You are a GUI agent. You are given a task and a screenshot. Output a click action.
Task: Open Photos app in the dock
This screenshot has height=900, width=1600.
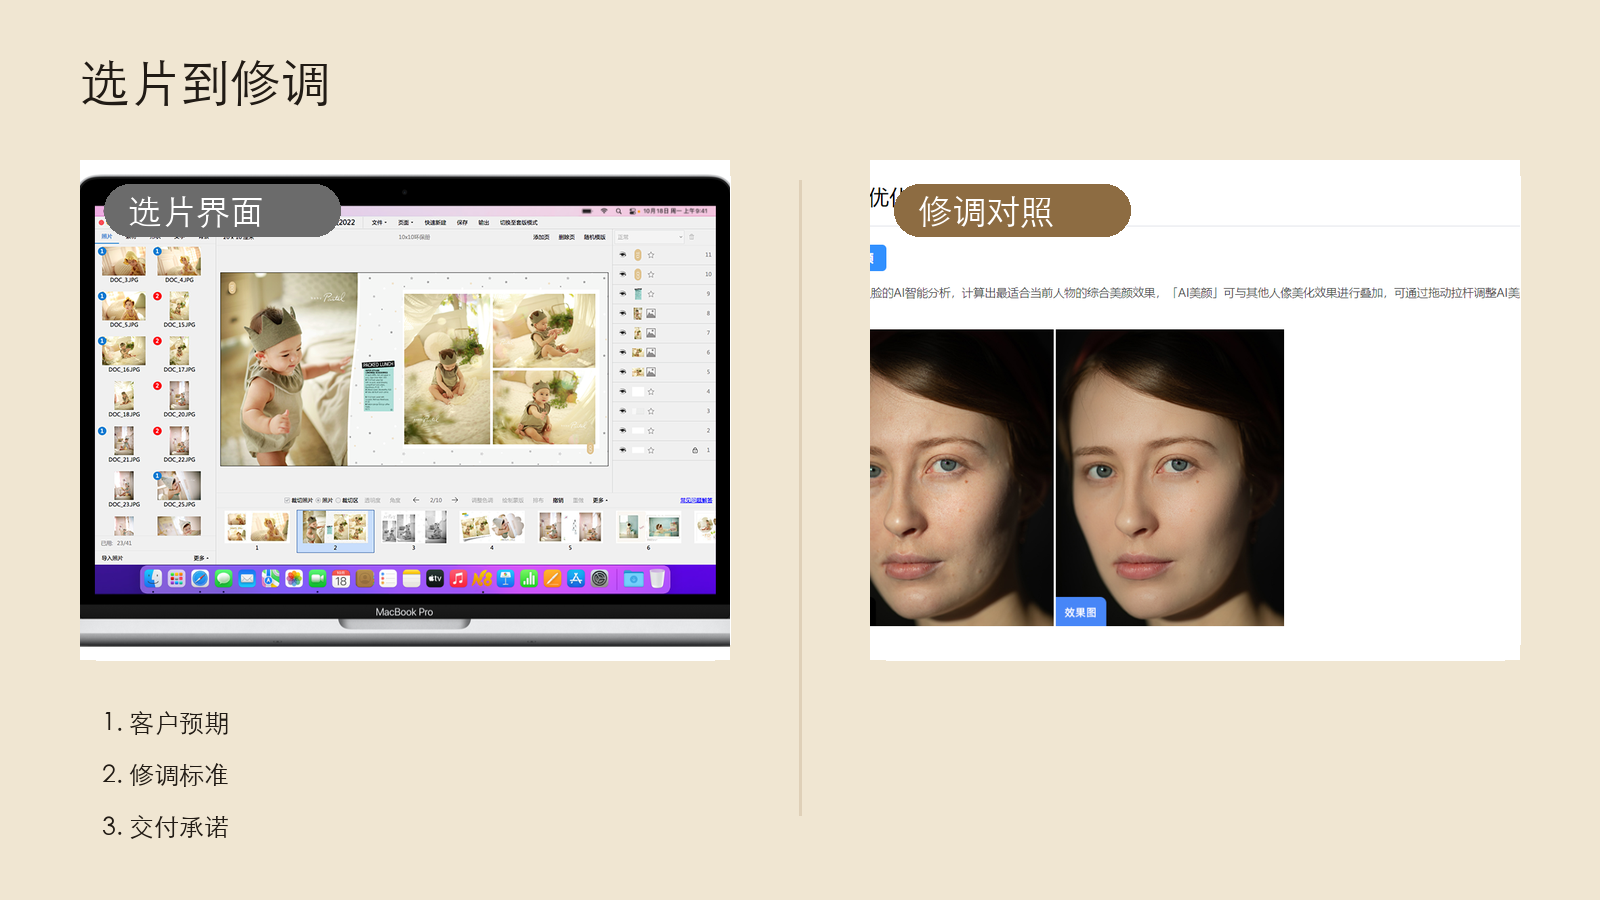pos(294,578)
